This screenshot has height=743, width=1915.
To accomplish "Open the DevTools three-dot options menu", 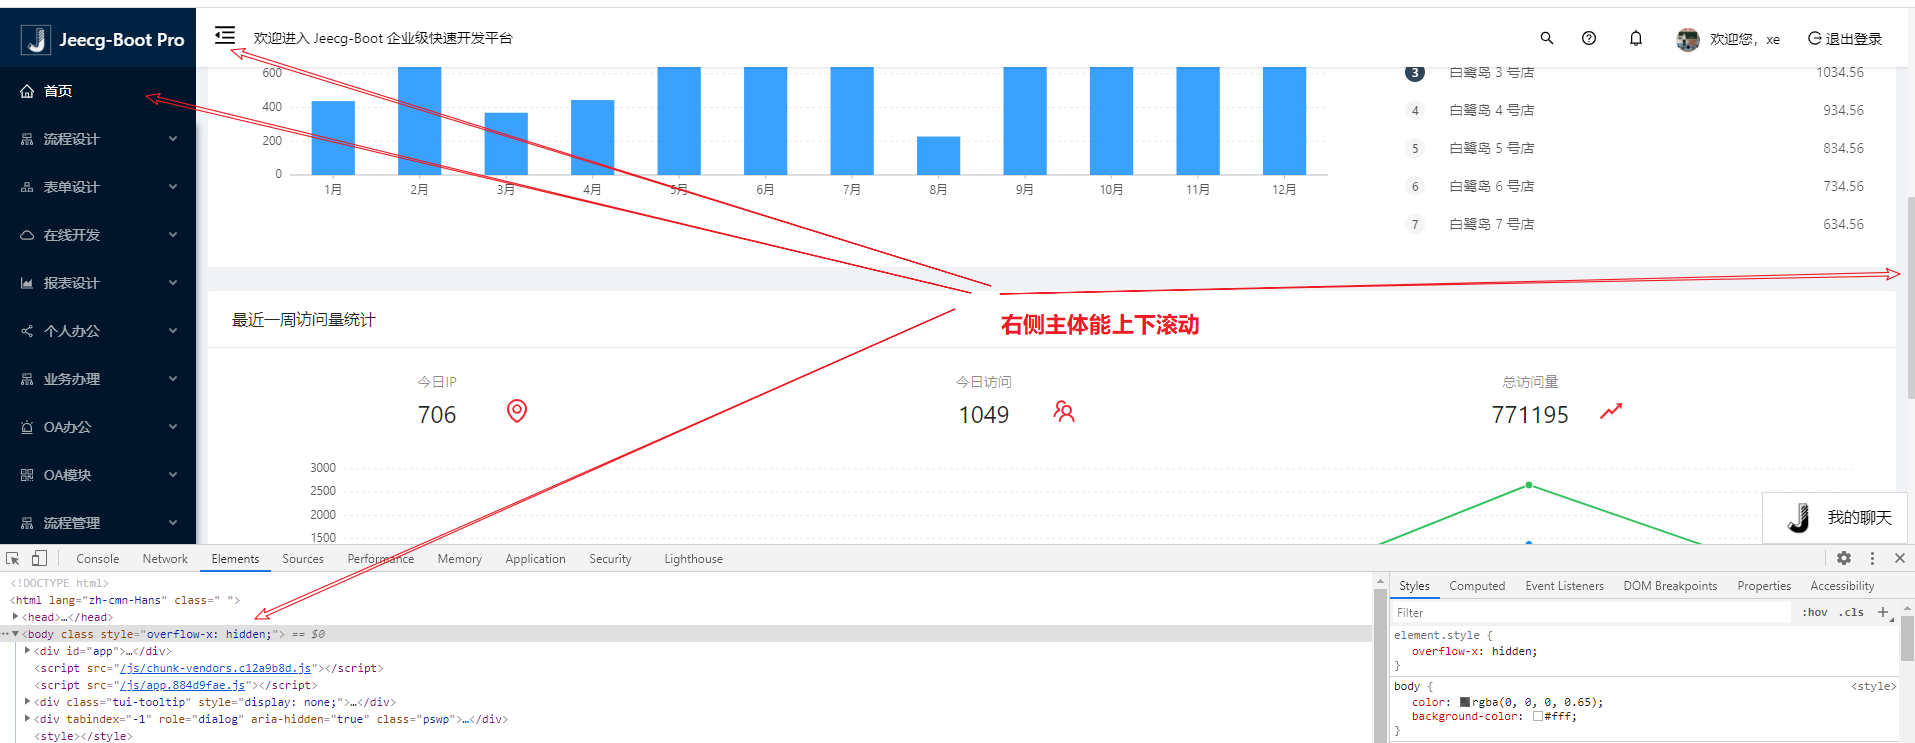I will click(1873, 558).
